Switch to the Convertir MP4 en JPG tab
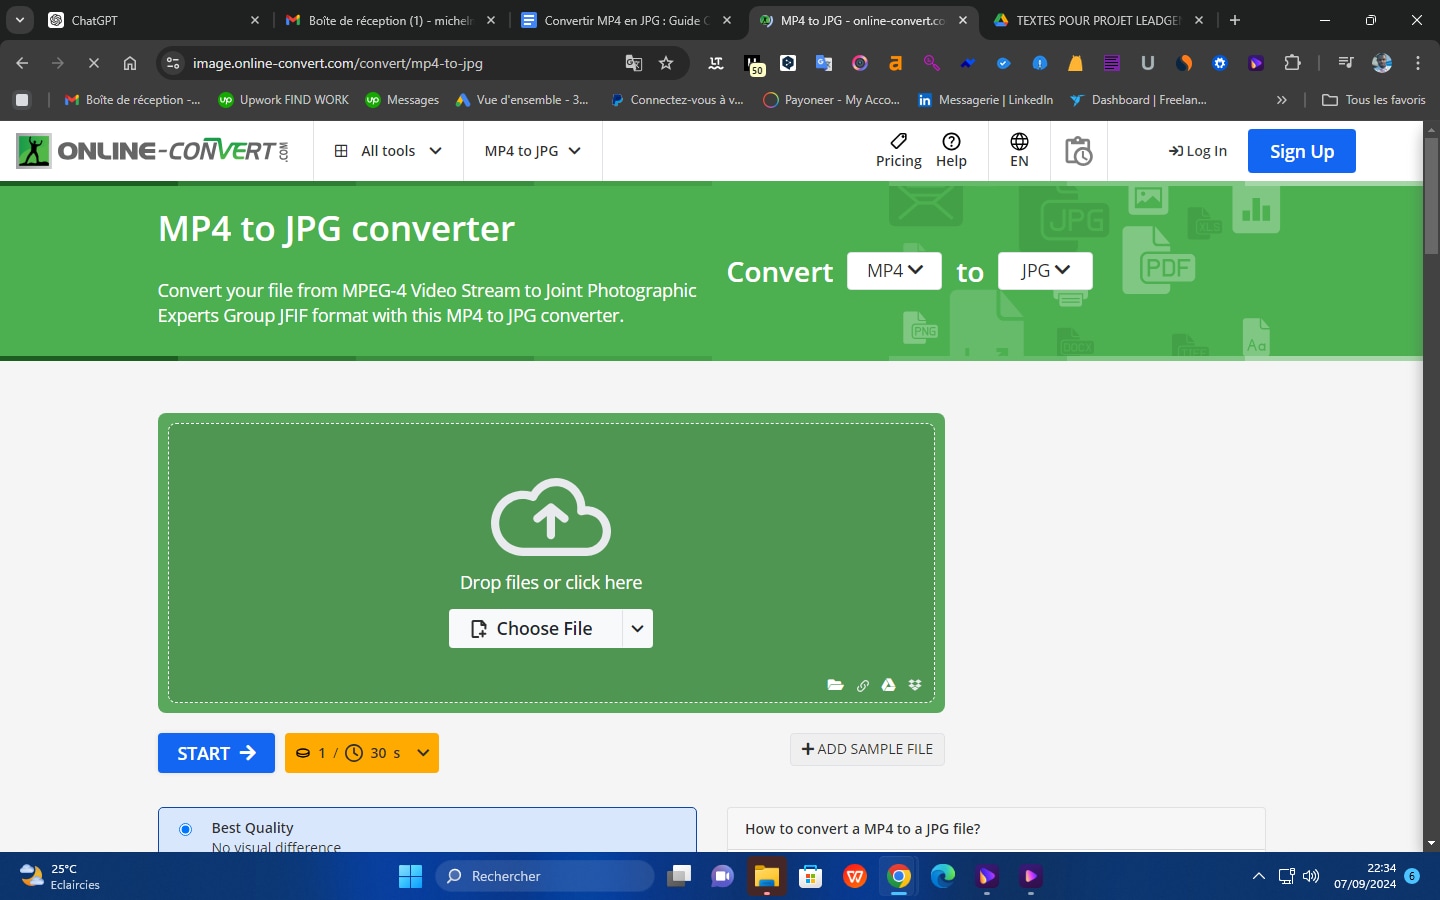The height and width of the screenshot is (900, 1440). click(627, 20)
